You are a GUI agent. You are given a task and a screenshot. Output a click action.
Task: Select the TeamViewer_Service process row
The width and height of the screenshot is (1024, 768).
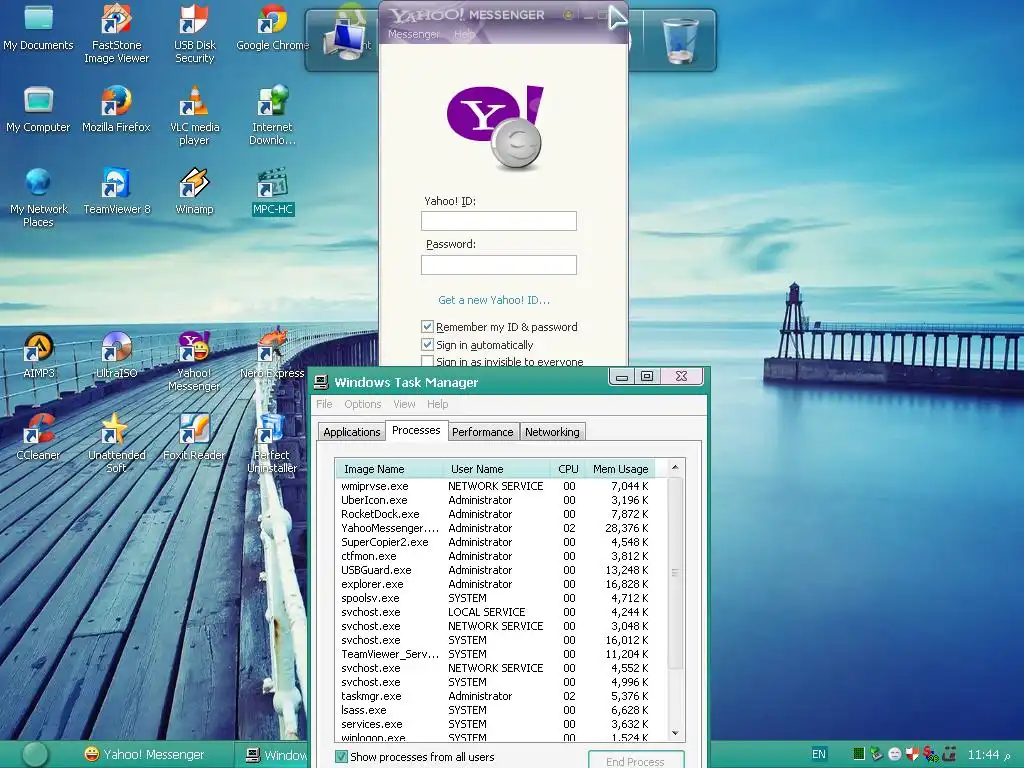point(496,654)
